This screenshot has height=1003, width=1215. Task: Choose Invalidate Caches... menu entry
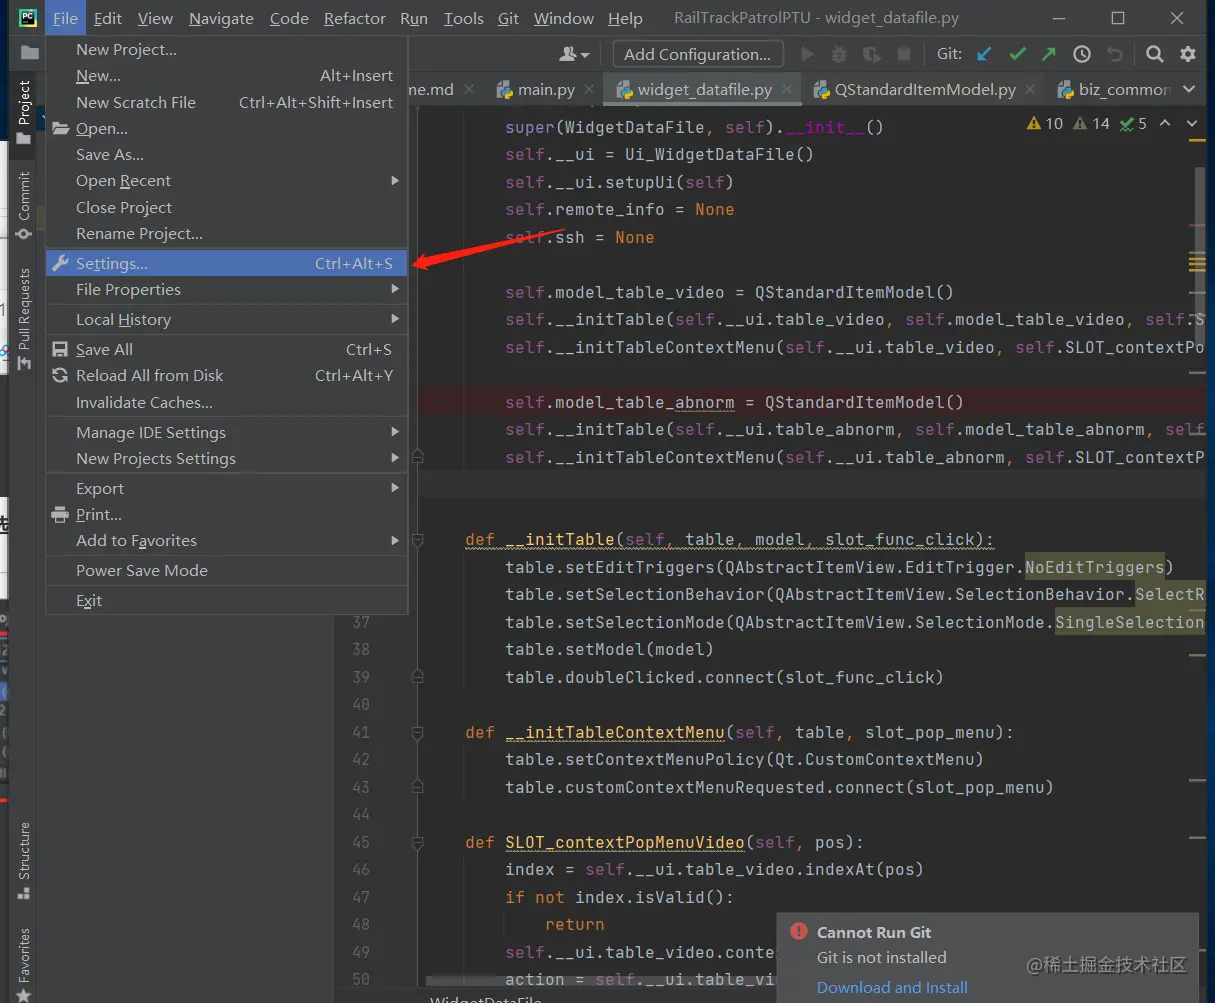(227, 402)
